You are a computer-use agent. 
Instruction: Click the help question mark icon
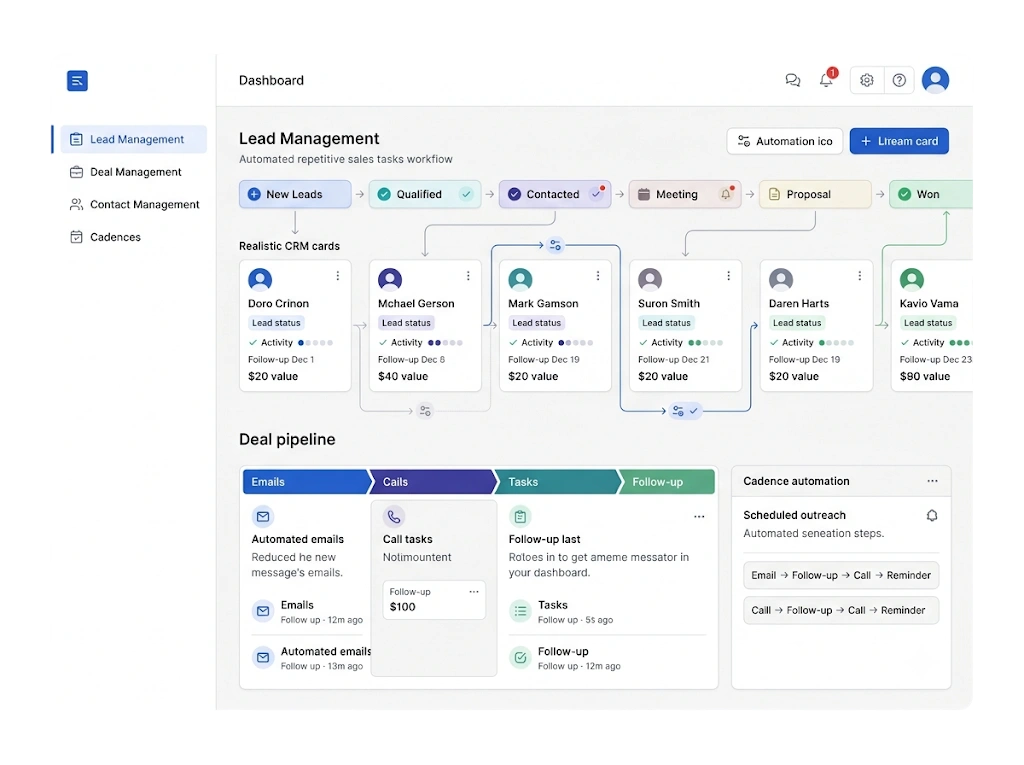coord(899,80)
